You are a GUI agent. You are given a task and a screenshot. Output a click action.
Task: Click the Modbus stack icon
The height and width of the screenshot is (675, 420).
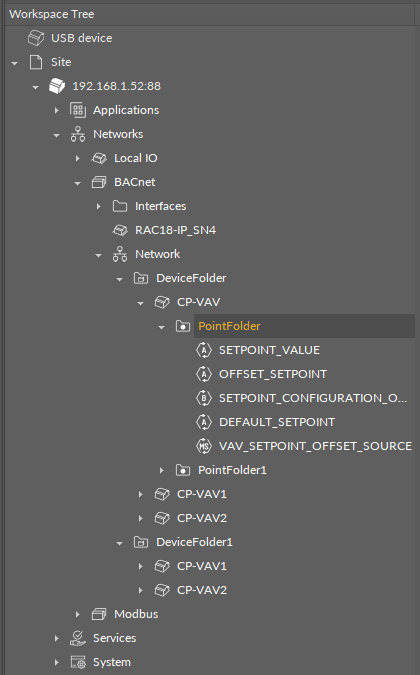[99, 614]
